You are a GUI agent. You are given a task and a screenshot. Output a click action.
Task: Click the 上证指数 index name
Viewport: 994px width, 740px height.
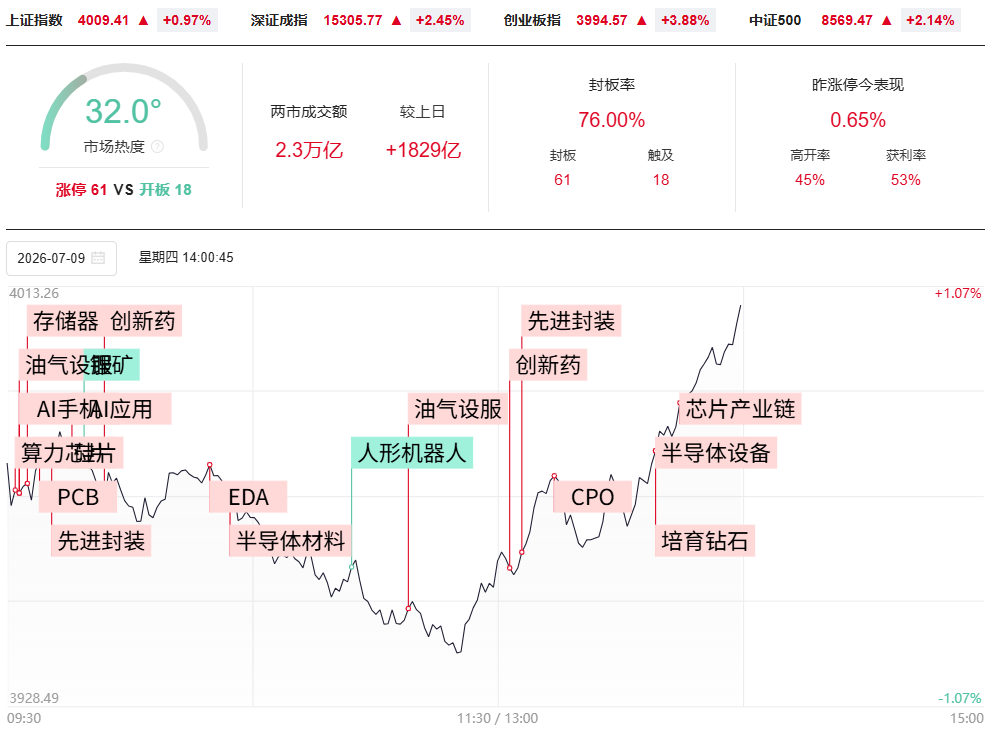click(x=35, y=20)
